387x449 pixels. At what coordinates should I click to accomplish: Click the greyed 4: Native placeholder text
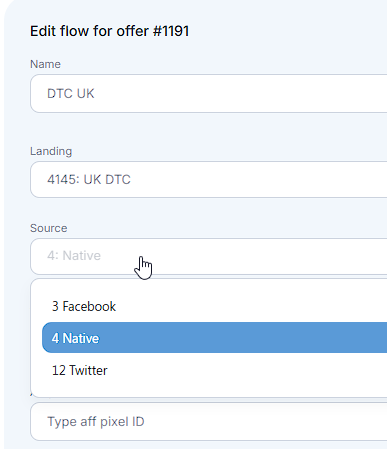[x=74, y=256]
